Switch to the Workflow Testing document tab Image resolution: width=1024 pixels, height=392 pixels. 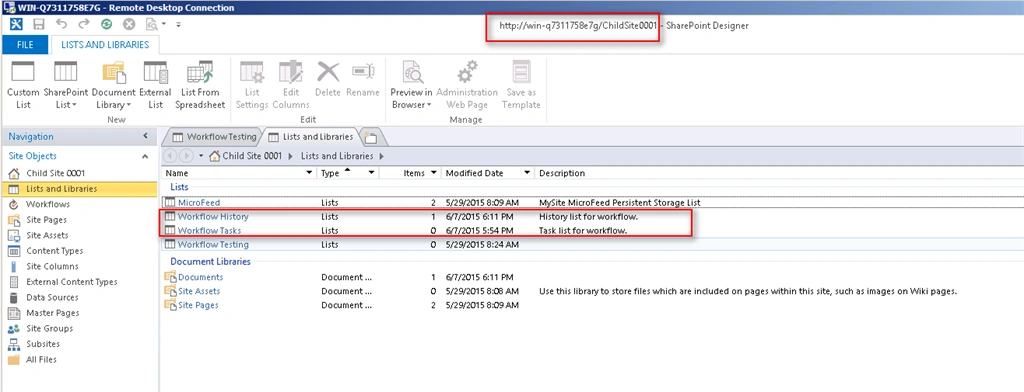214,137
